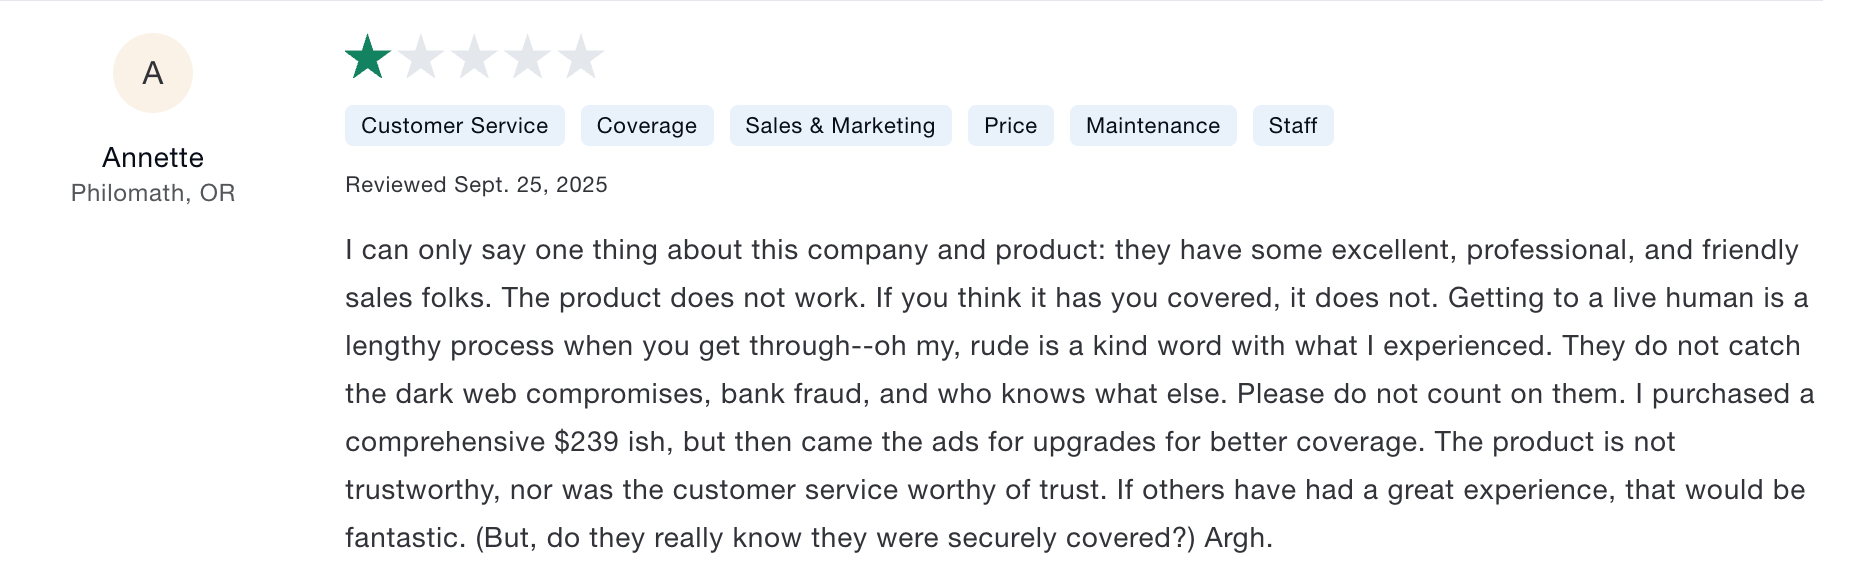Pick the Maintenance tag

point(1152,126)
